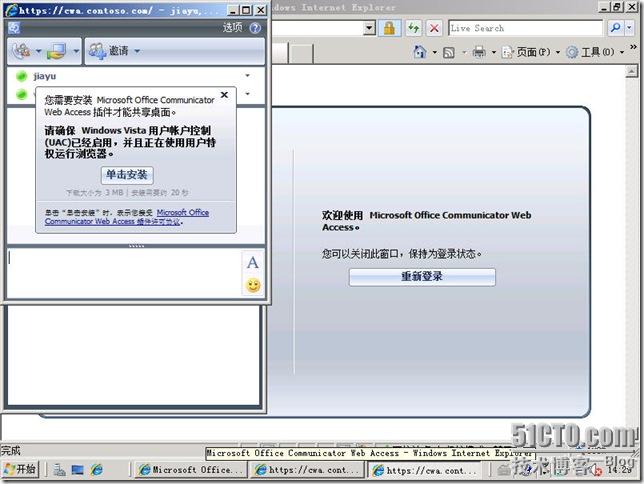Image resolution: width=644 pixels, height=484 pixels.
Task: Click the show desktop quick launch icon
Action: (77, 470)
